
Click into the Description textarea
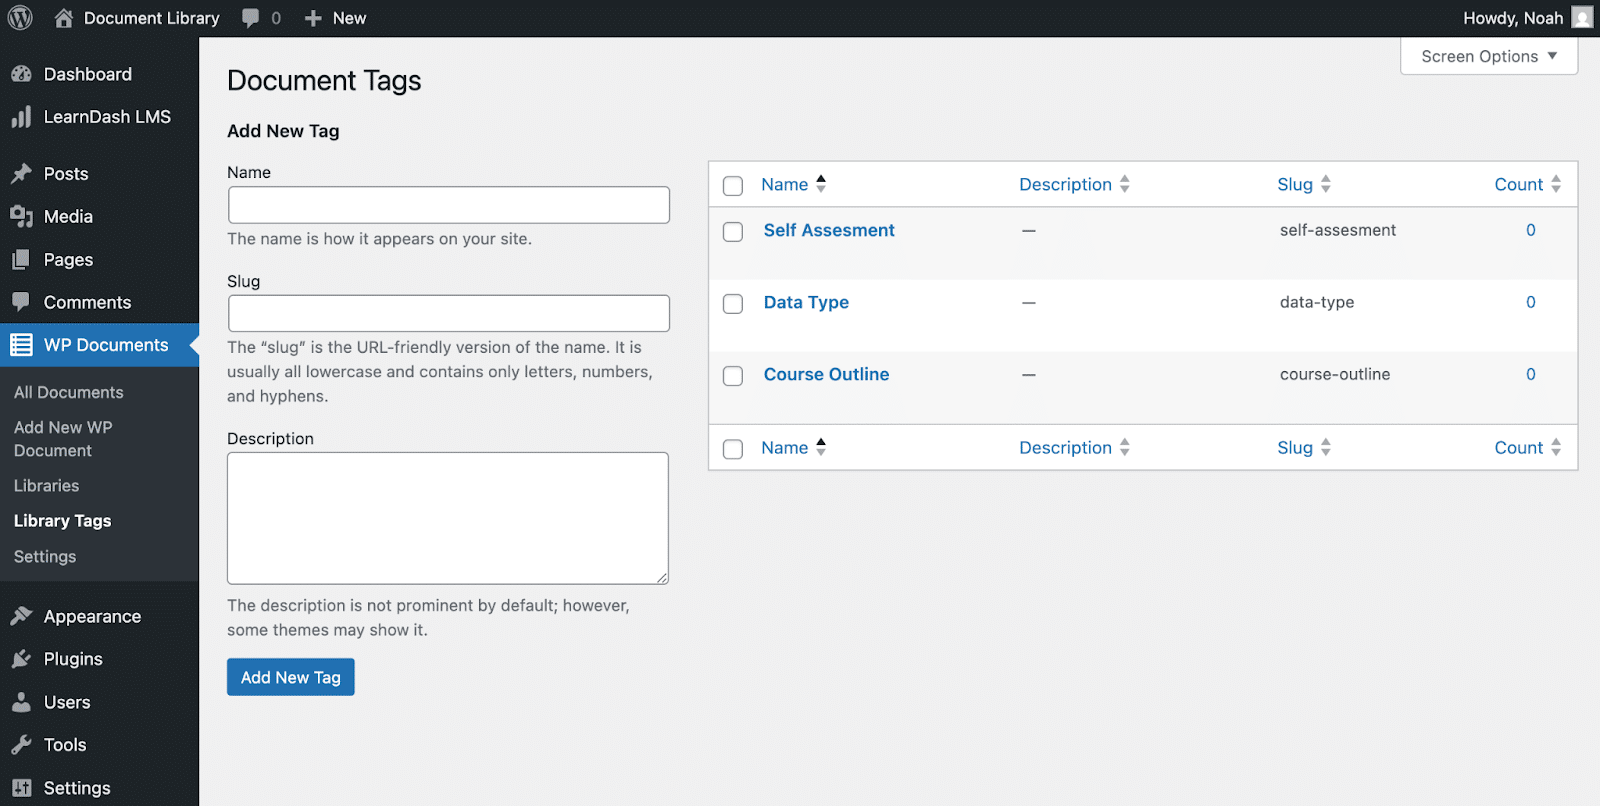point(448,518)
